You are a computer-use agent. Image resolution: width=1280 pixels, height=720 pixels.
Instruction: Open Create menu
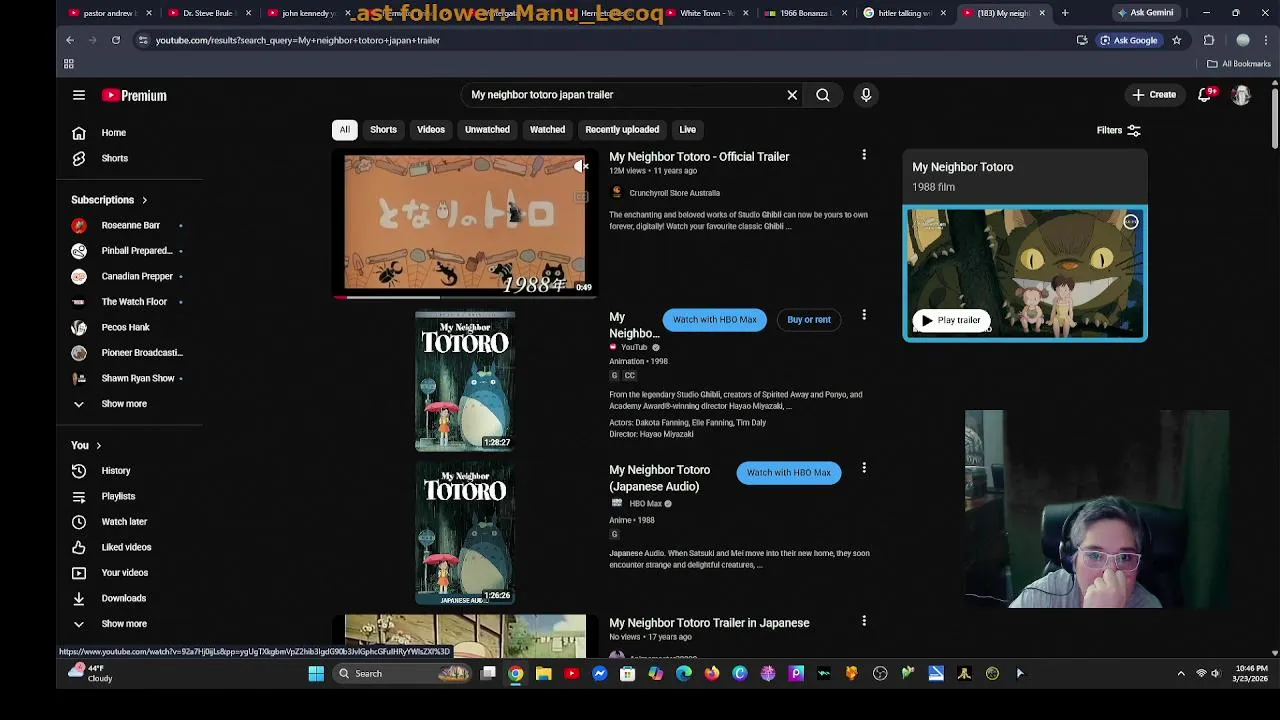1154,95
